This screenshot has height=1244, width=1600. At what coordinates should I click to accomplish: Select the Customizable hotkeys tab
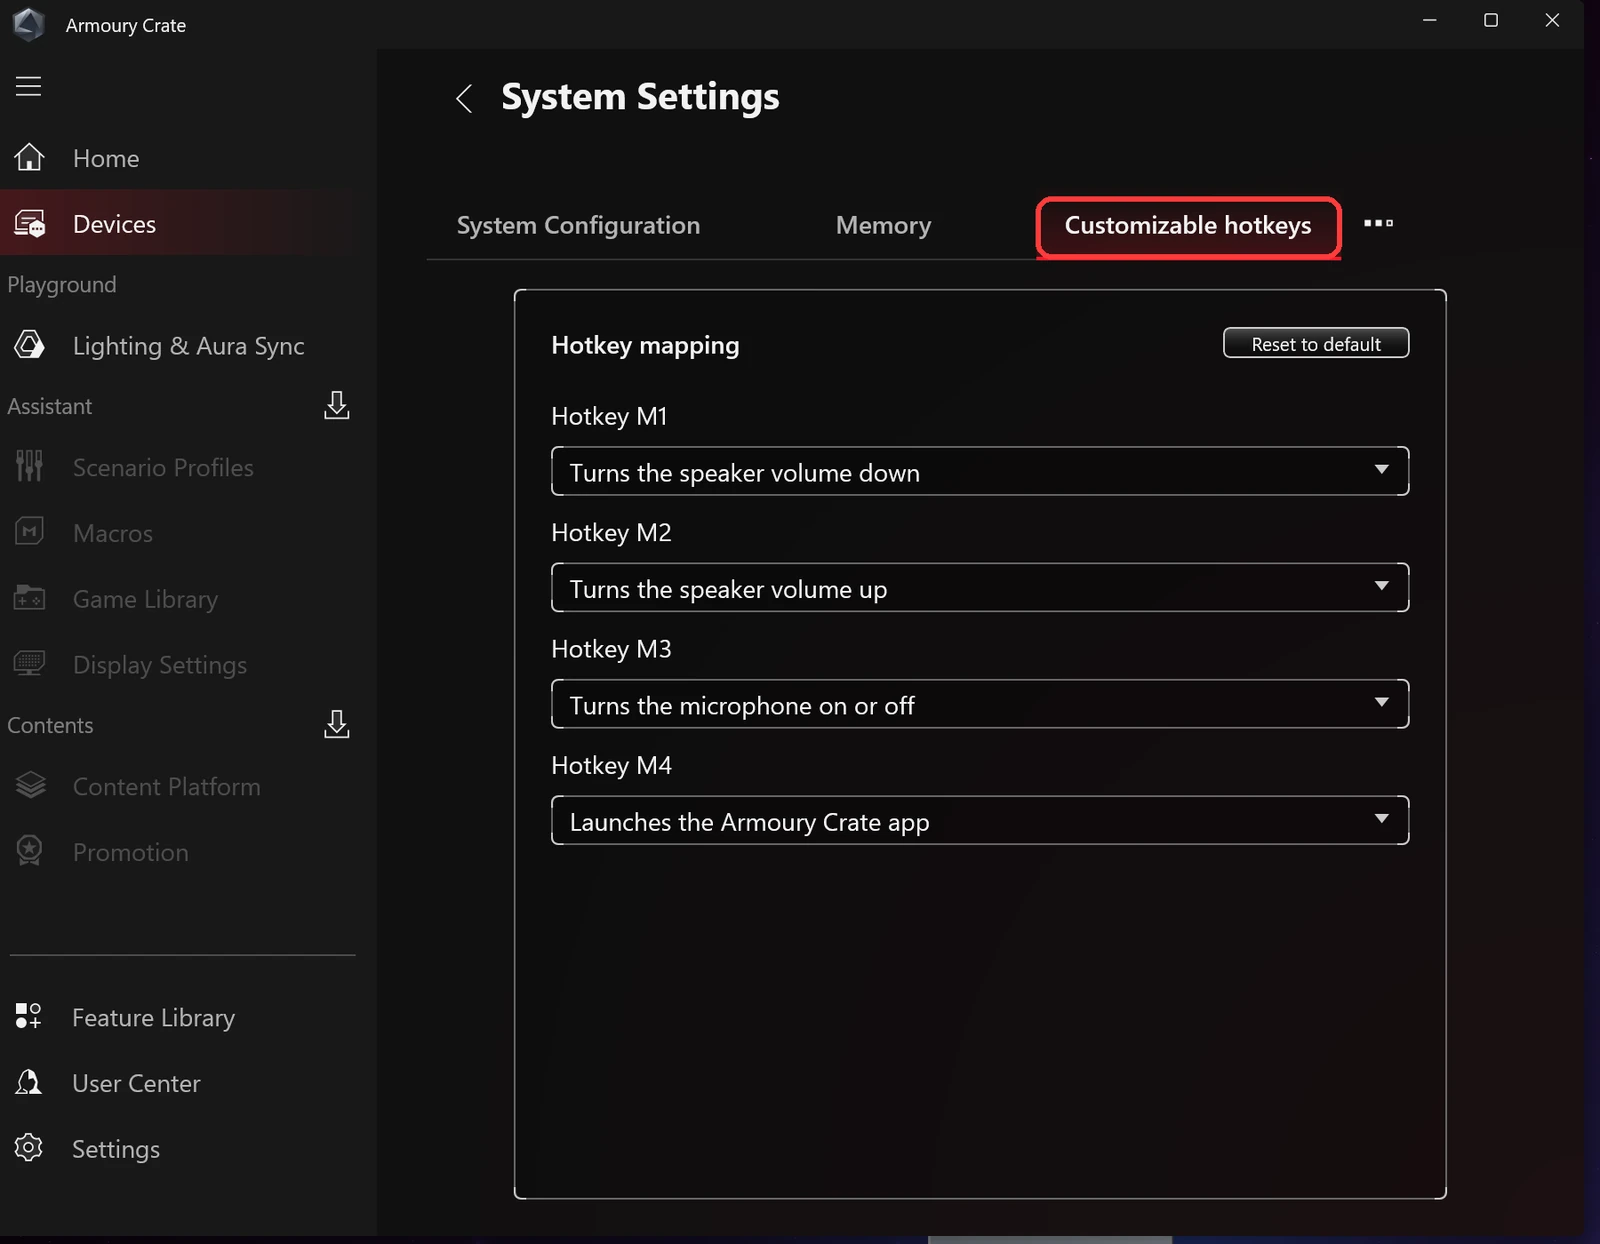pyautogui.click(x=1188, y=227)
